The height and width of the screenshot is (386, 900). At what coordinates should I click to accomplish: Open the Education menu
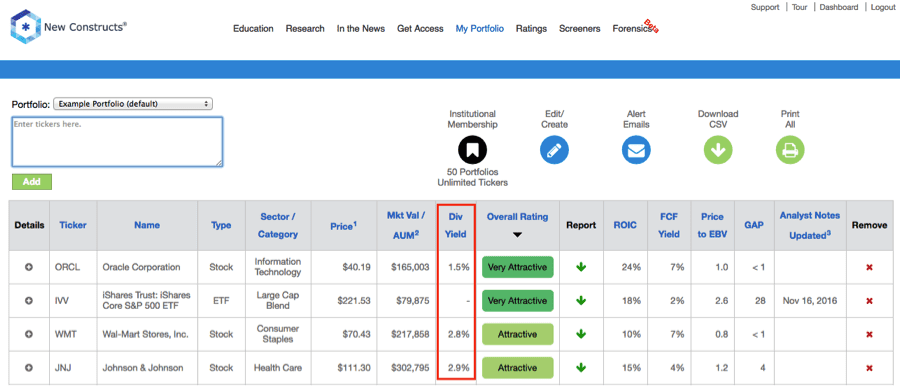[253, 29]
